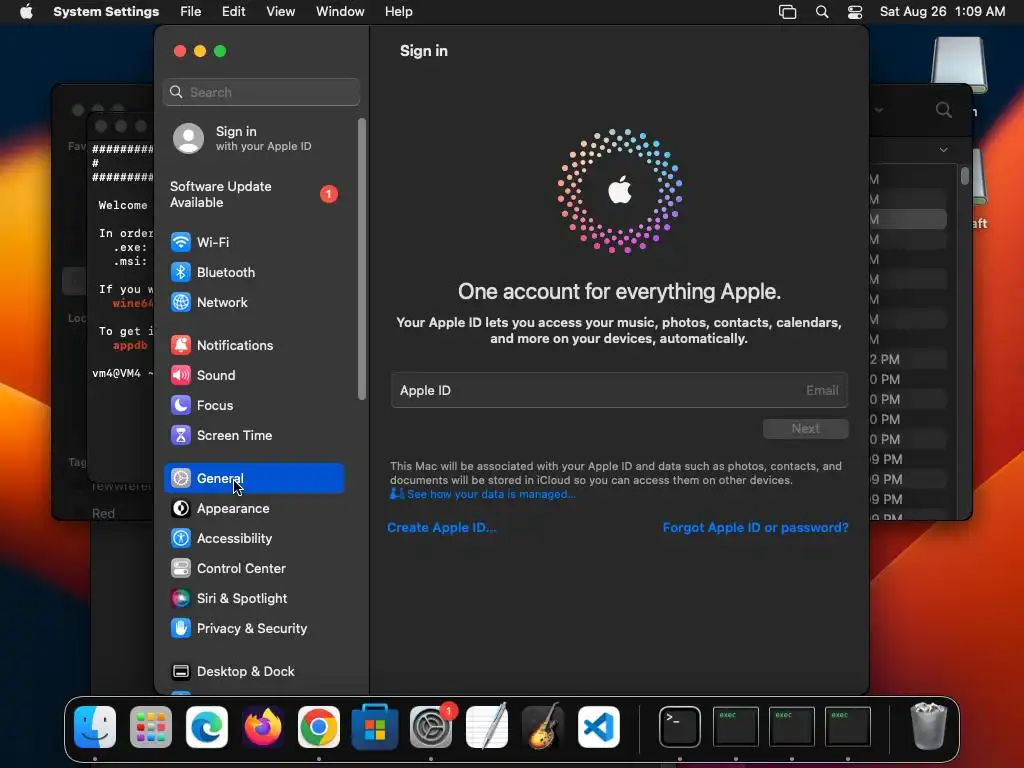Open Spotlight search in menu bar
The image size is (1024, 768).
[x=822, y=12]
